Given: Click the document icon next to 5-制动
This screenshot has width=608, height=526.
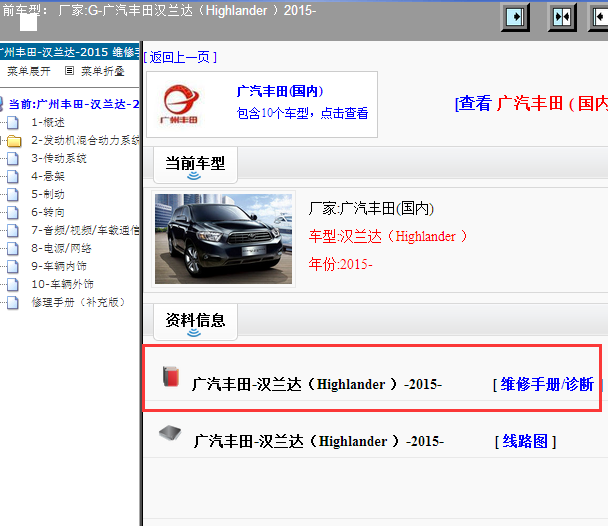Looking at the screenshot, I should click(x=13, y=195).
